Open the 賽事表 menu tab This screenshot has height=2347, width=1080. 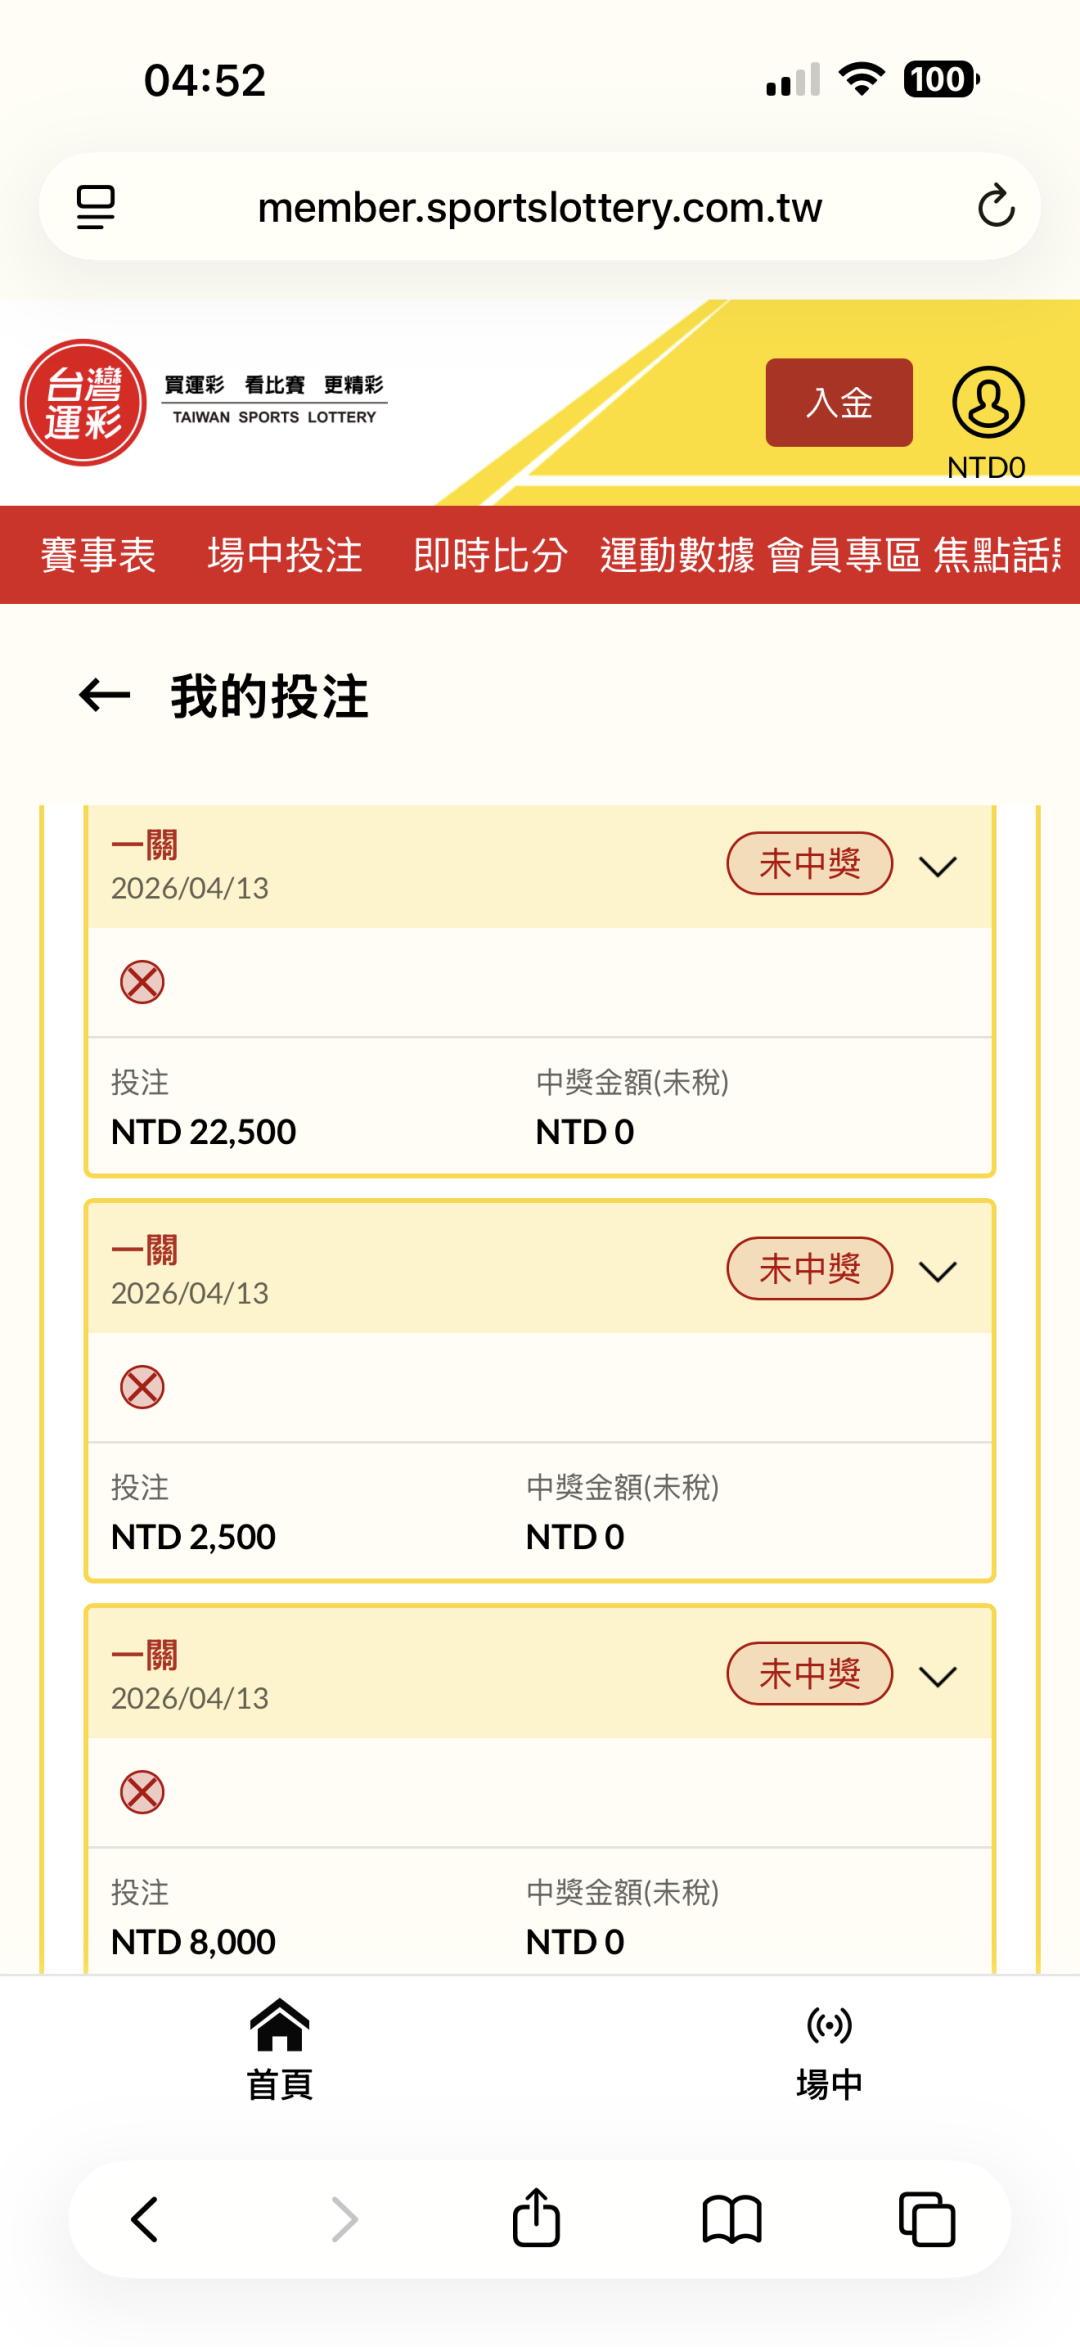click(98, 555)
